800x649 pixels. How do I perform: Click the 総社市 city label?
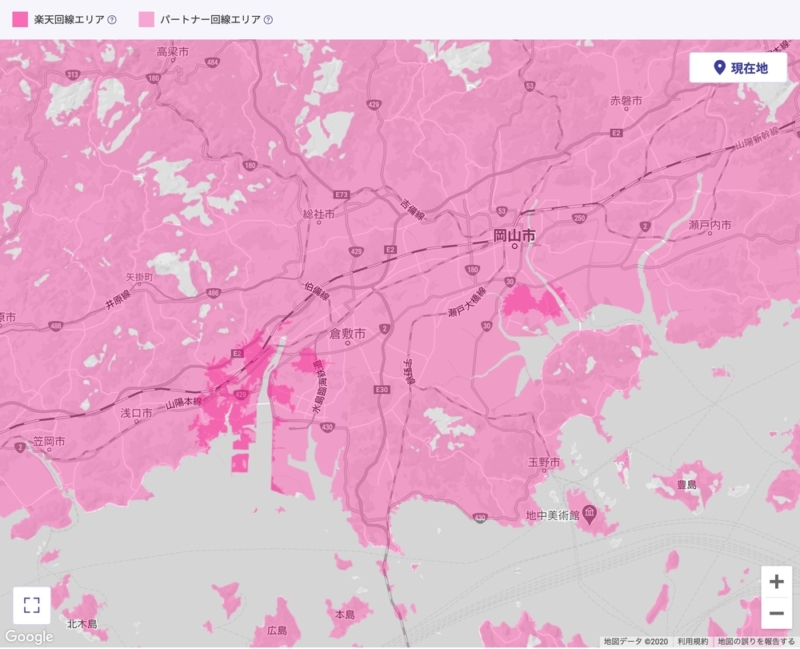[319, 214]
